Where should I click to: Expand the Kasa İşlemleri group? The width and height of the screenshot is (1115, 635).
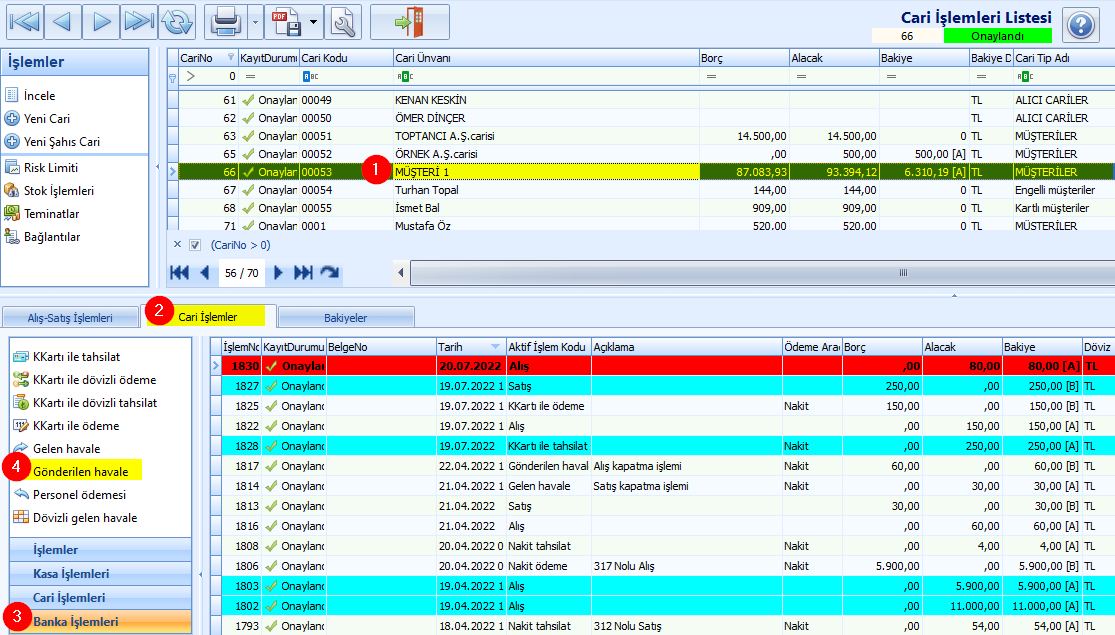(x=100, y=574)
